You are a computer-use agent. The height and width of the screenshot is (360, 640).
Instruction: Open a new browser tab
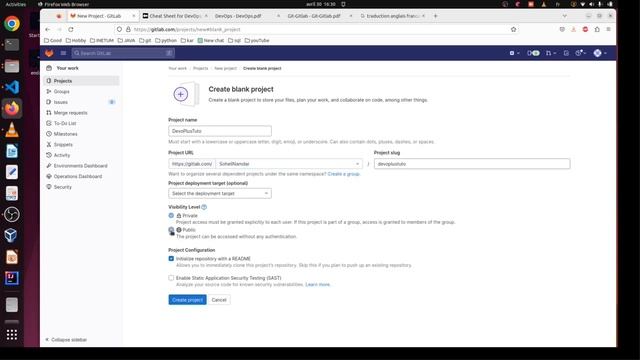tap(436, 16)
